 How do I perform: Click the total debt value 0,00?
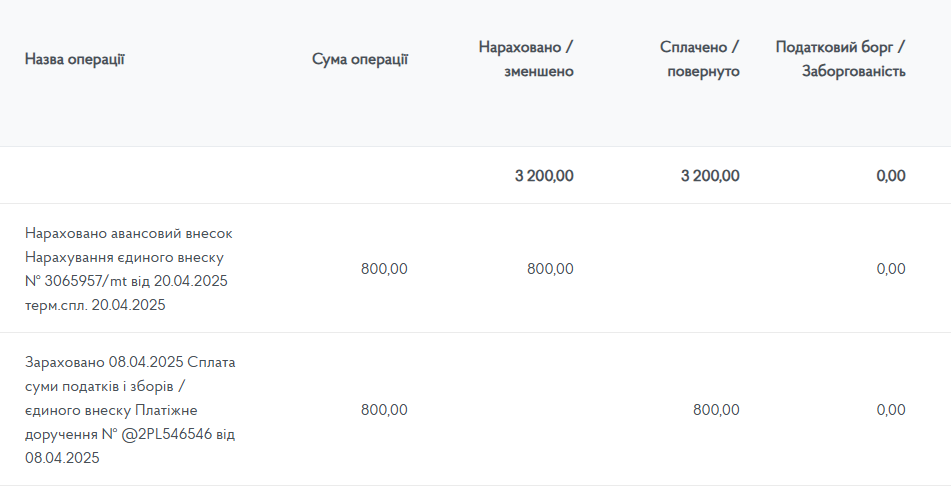point(891,176)
